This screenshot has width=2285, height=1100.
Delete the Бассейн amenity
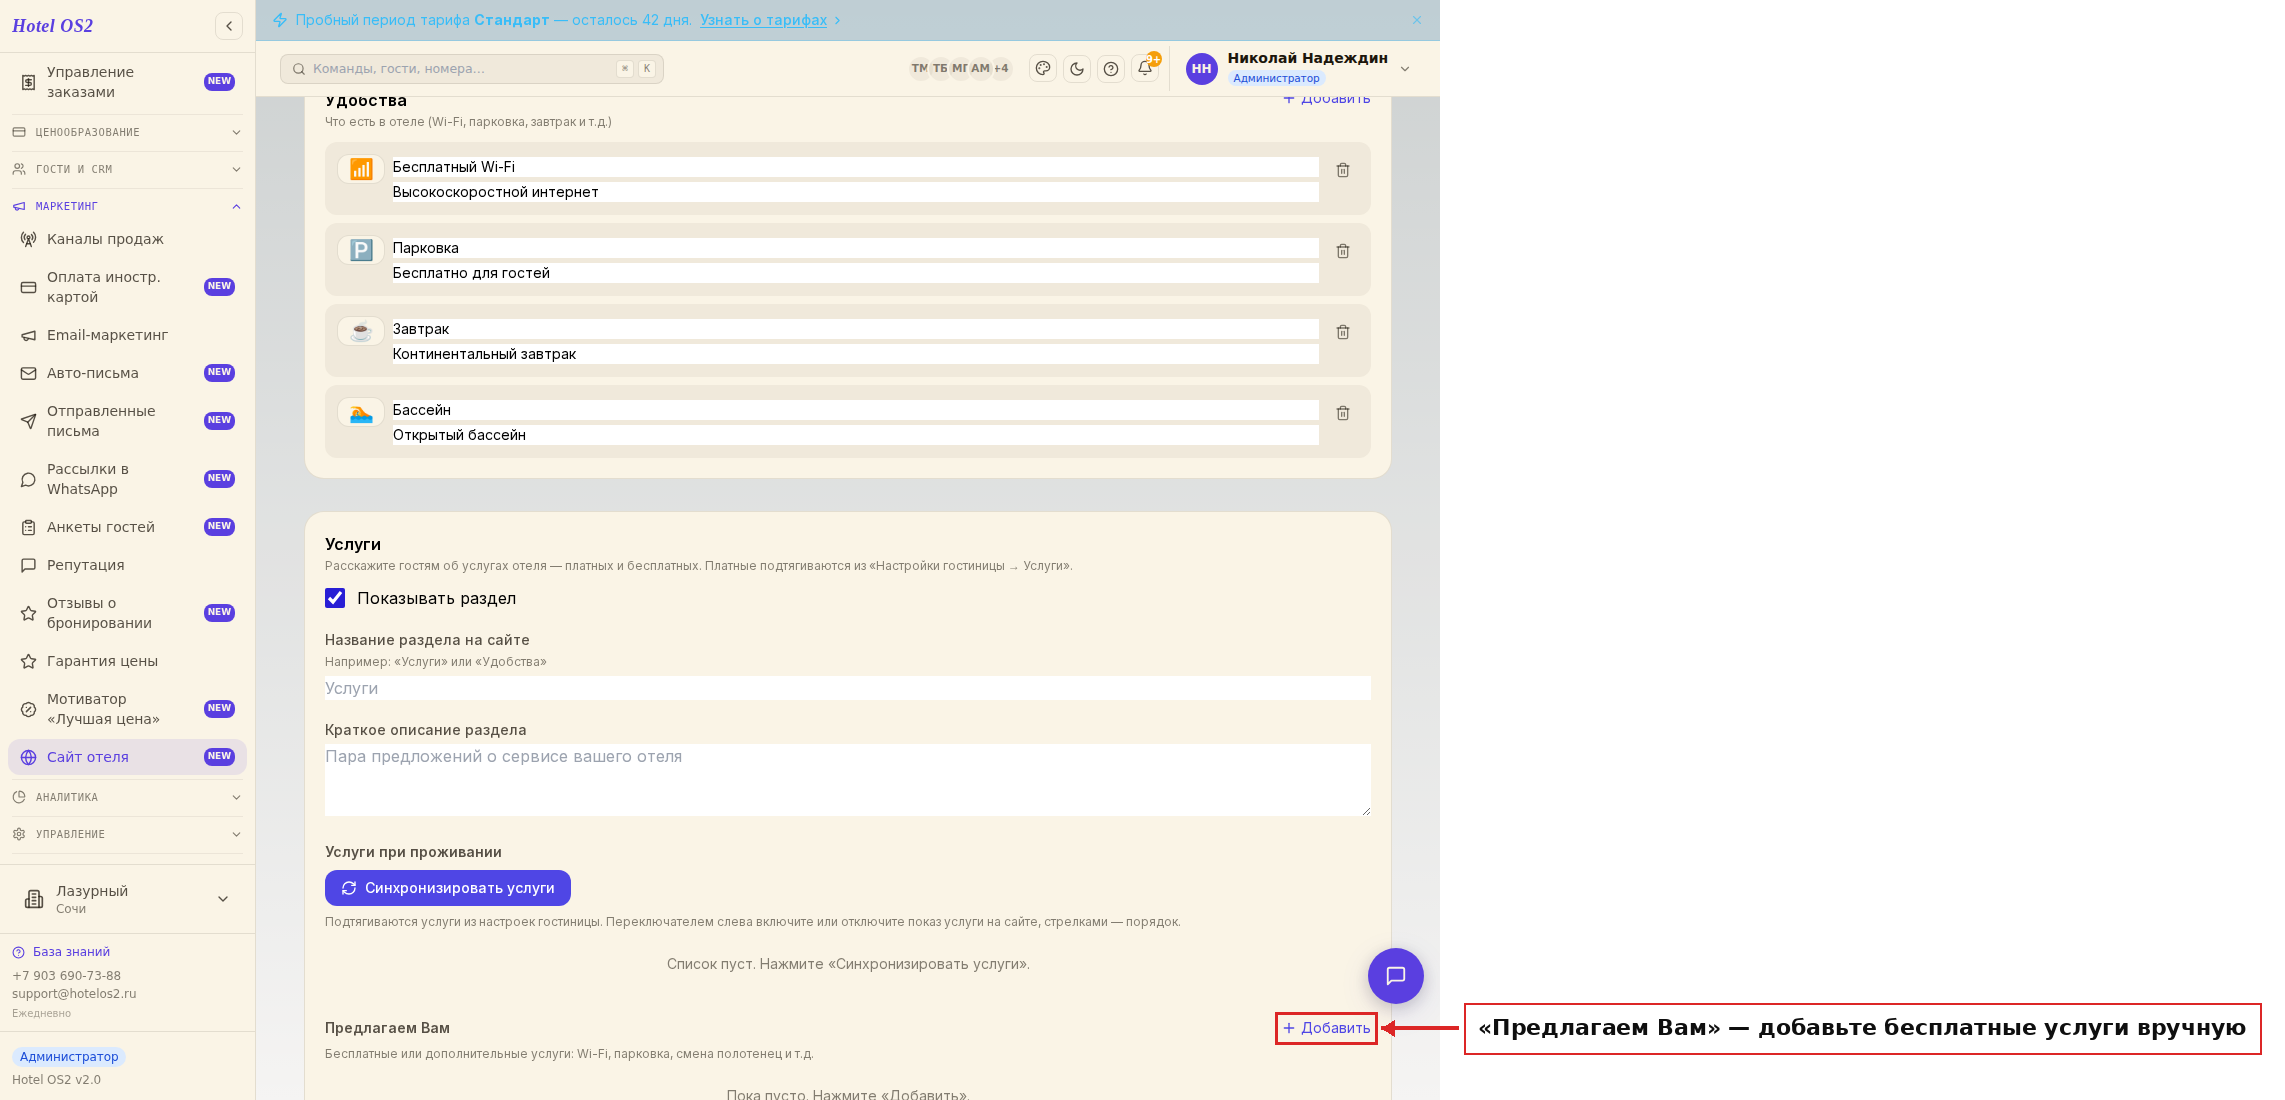click(1343, 413)
